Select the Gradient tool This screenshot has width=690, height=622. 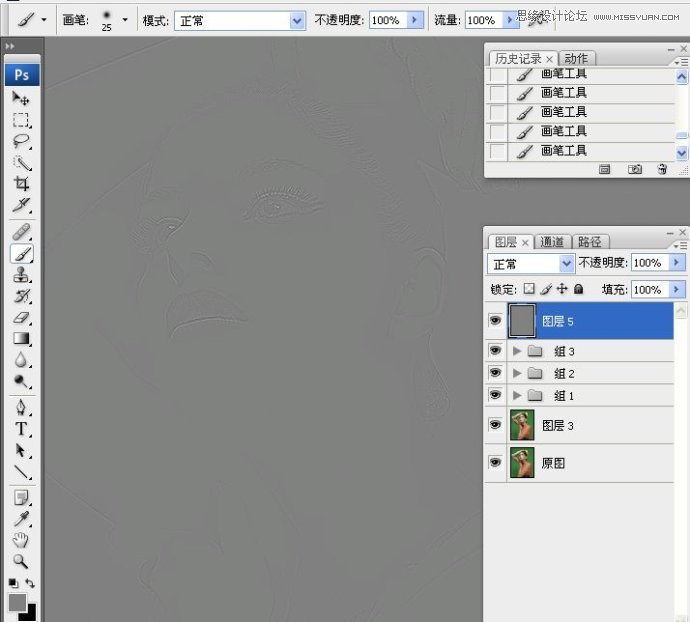(21, 339)
